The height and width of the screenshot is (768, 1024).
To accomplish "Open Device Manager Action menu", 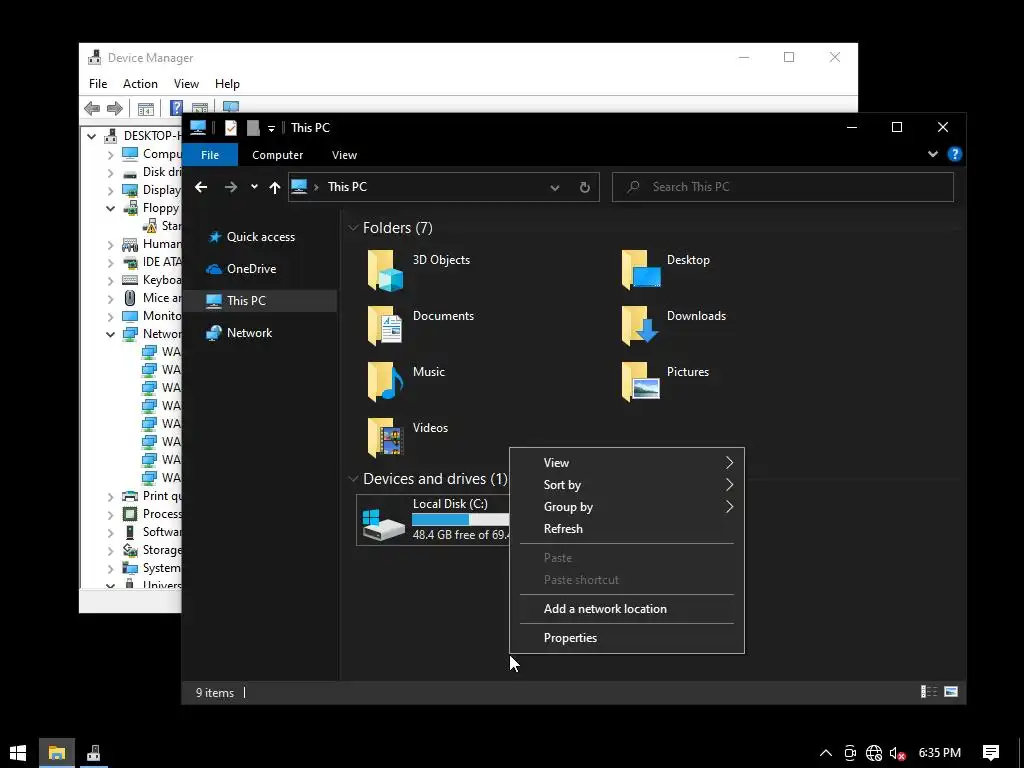I will (x=140, y=84).
